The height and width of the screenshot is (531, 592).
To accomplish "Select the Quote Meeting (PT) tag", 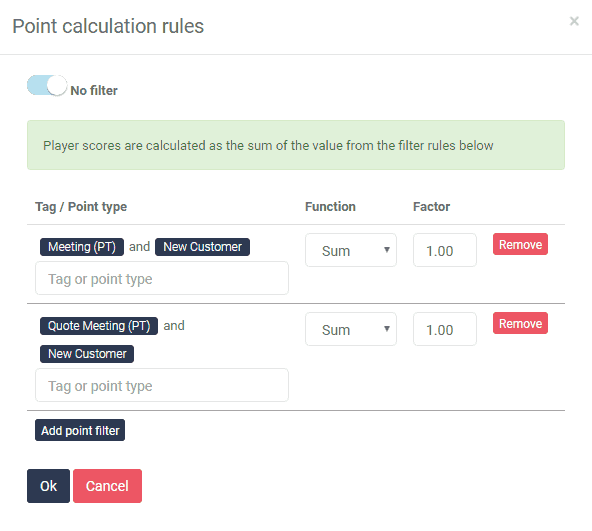I will tap(99, 326).
